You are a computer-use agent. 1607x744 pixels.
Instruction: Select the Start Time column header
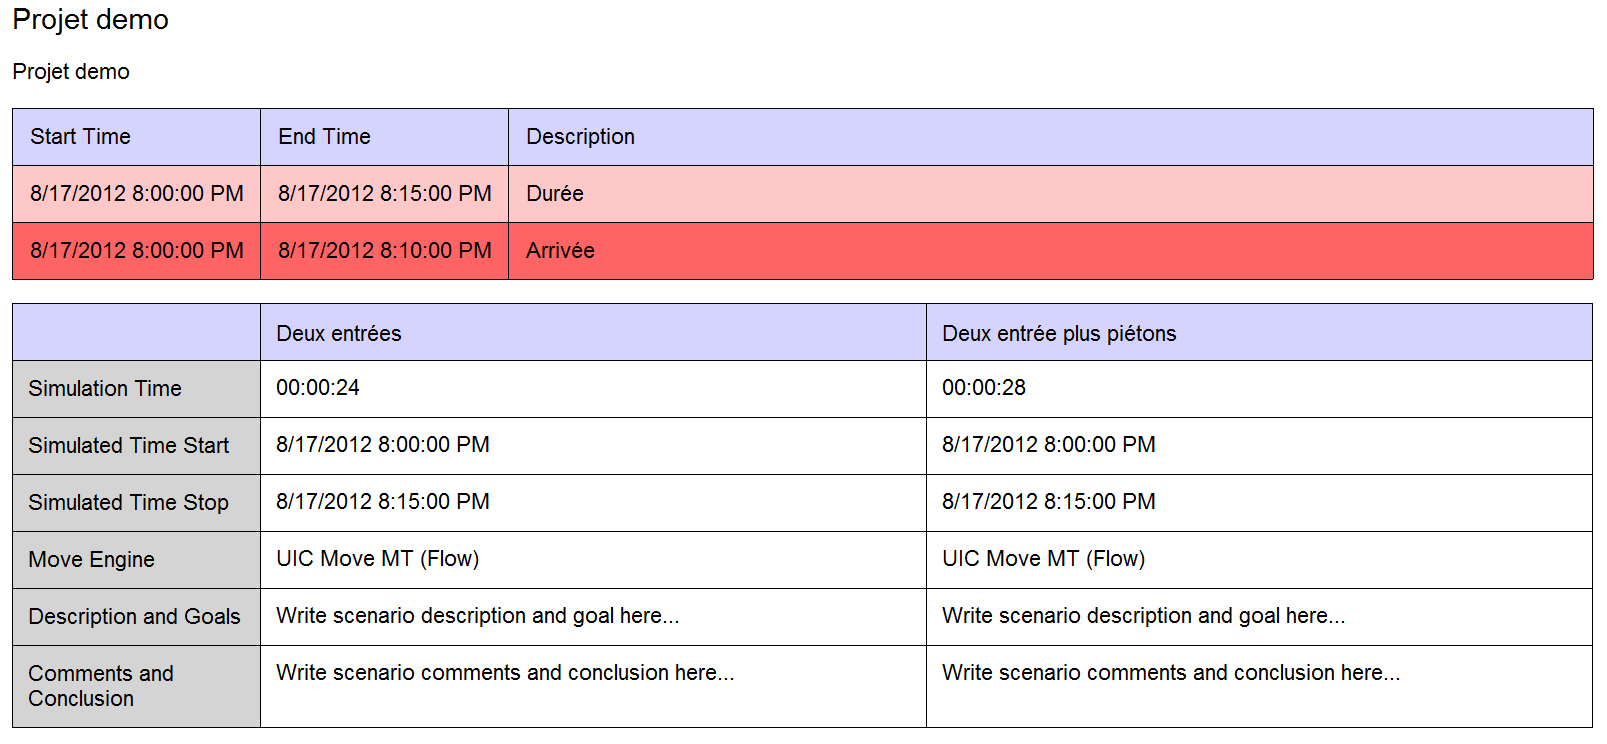coord(80,137)
